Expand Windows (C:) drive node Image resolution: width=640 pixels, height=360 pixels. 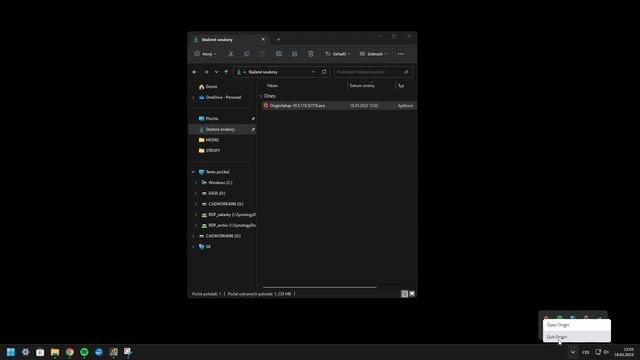pos(196,182)
